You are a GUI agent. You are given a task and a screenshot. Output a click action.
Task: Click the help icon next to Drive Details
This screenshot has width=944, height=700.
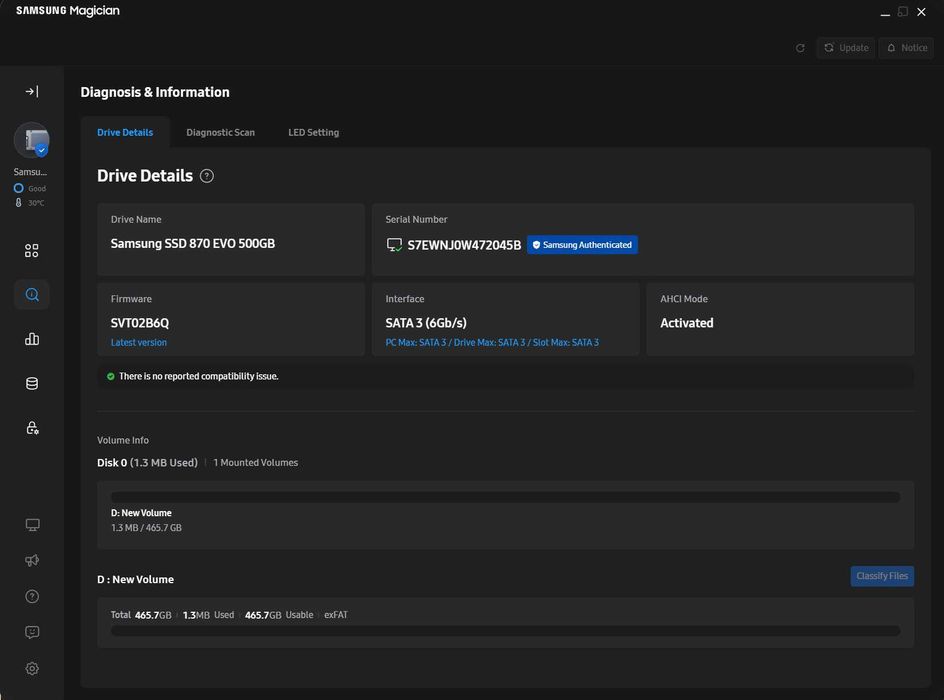pyautogui.click(x=206, y=176)
